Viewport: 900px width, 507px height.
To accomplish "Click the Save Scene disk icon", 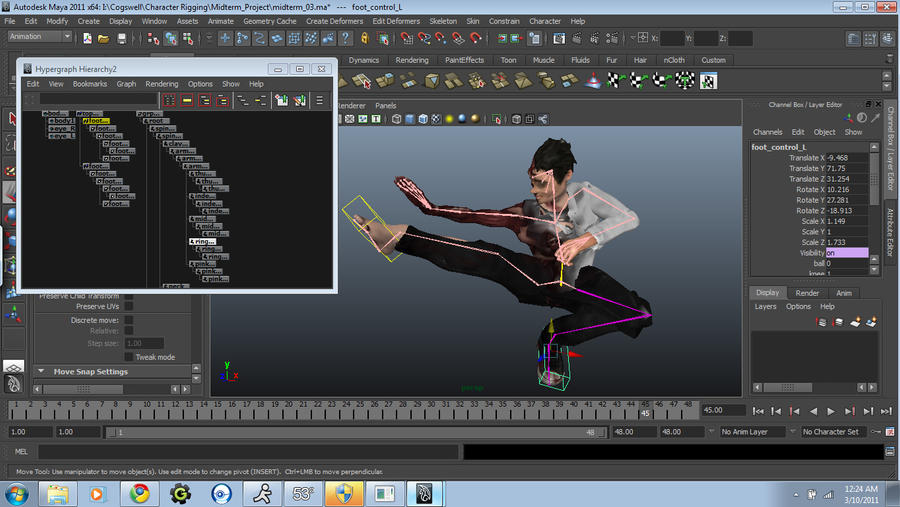I will (x=121, y=38).
